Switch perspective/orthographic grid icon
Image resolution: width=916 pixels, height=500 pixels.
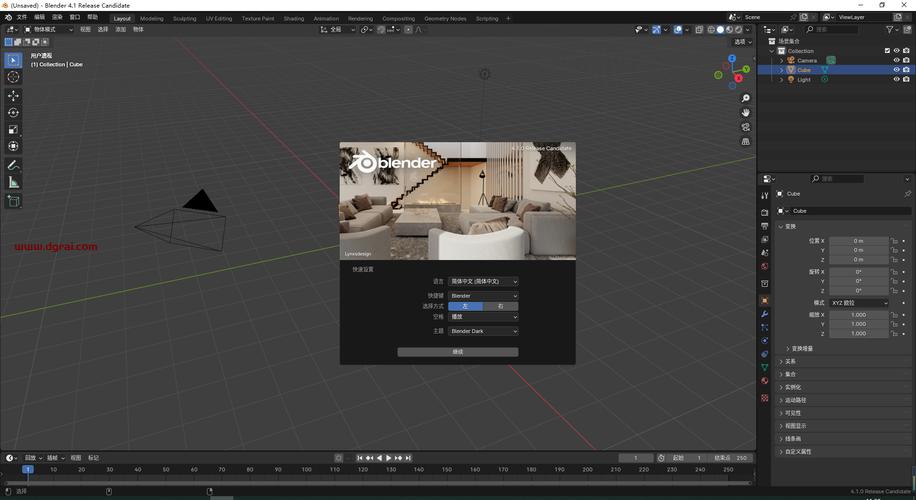(745, 141)
